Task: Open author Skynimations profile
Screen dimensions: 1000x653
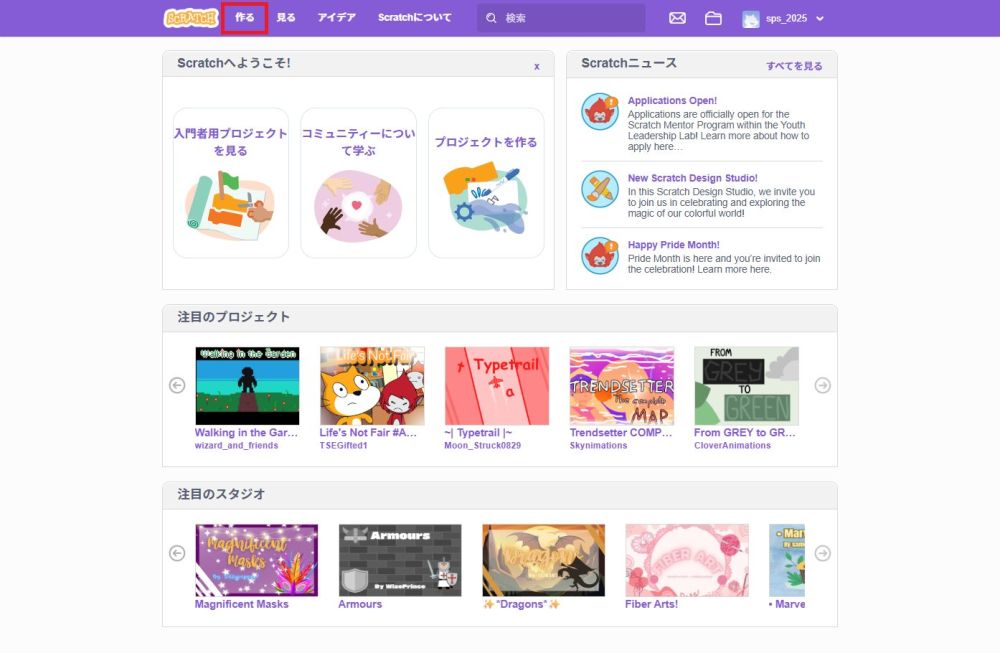Action: coord(598,446)
